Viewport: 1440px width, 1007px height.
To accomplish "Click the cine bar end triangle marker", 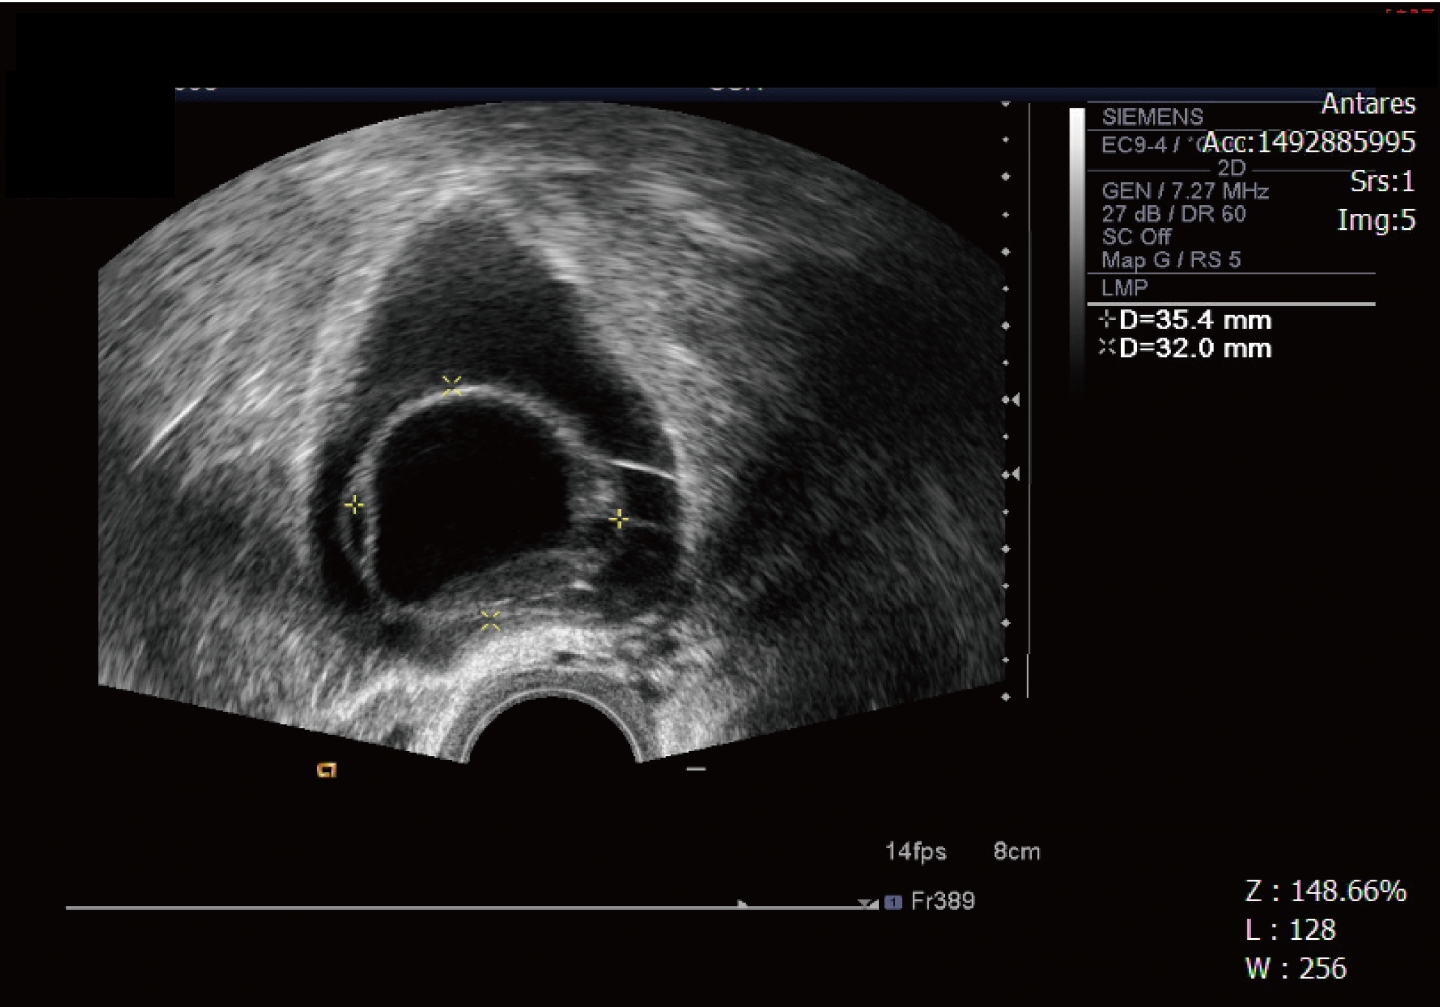I will (x=866, y=904).
